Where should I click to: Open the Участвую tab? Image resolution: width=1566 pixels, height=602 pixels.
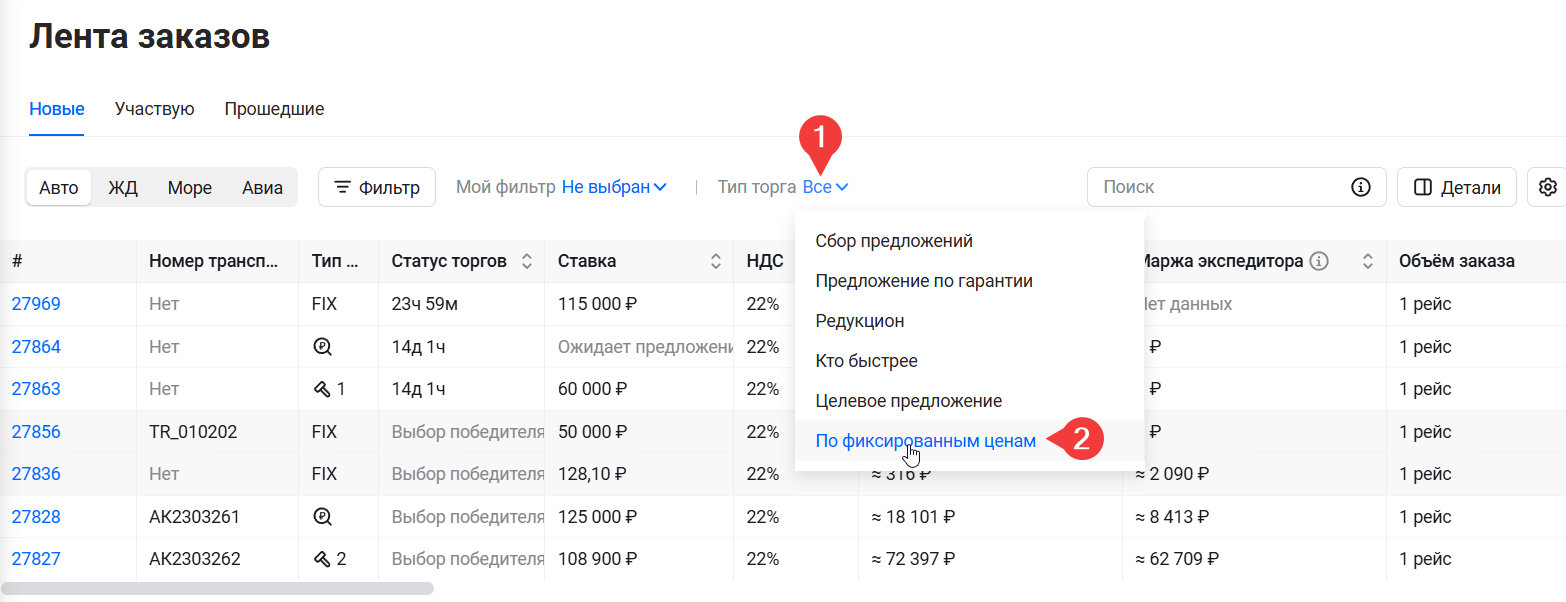[154, 109]
